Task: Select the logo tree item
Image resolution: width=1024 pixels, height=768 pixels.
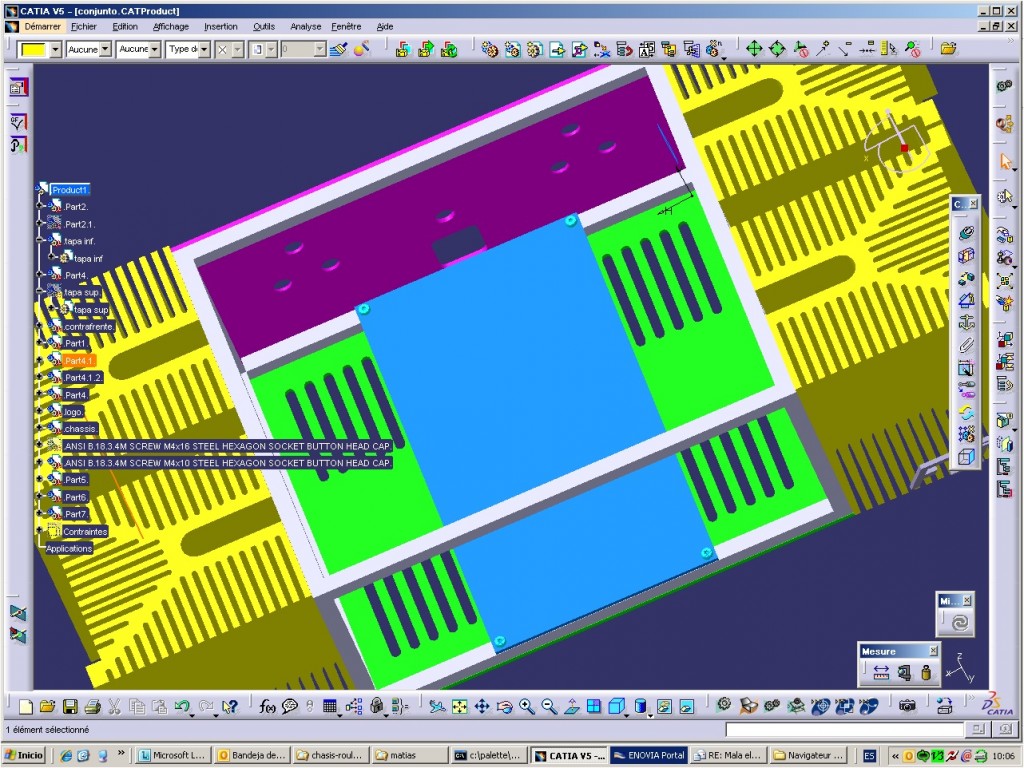Action: pos(73,412)
